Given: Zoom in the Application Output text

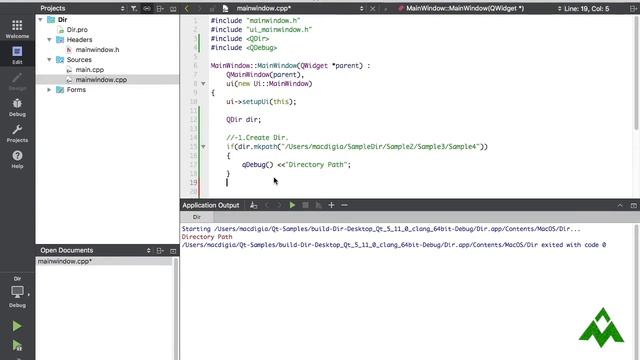Looking at the screenshot, I should pyautogui.click(x=331, y=205).
